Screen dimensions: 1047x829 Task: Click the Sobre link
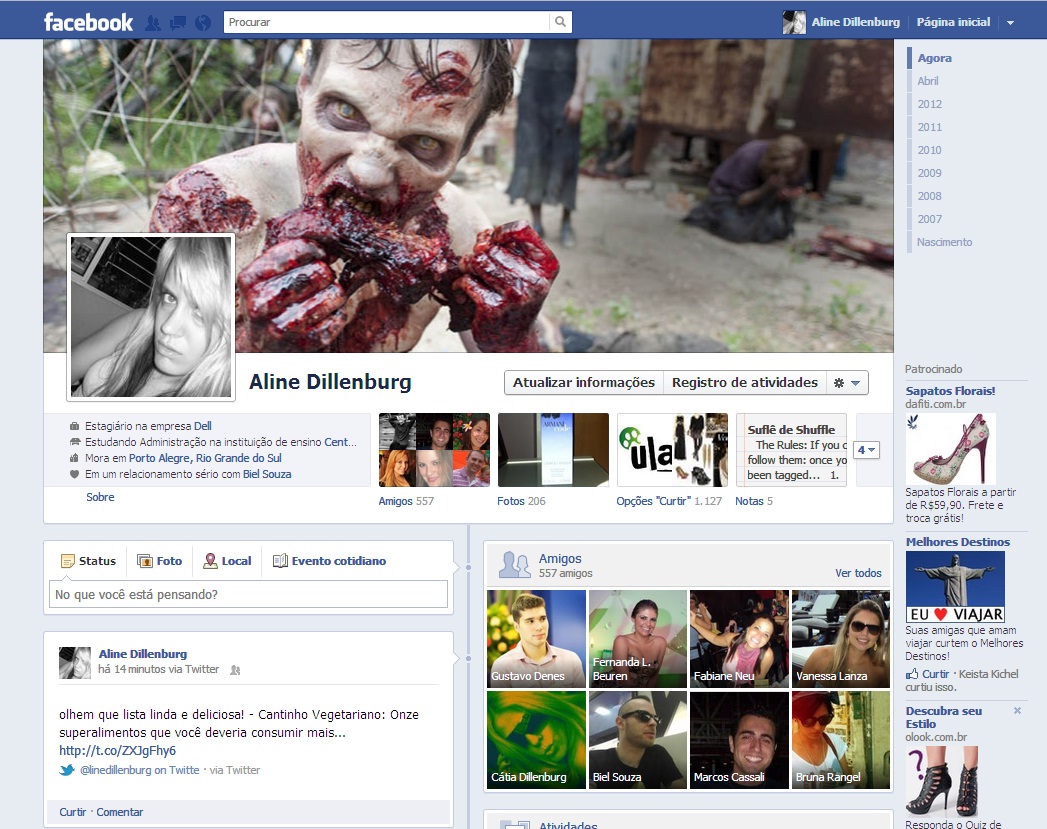100,497
